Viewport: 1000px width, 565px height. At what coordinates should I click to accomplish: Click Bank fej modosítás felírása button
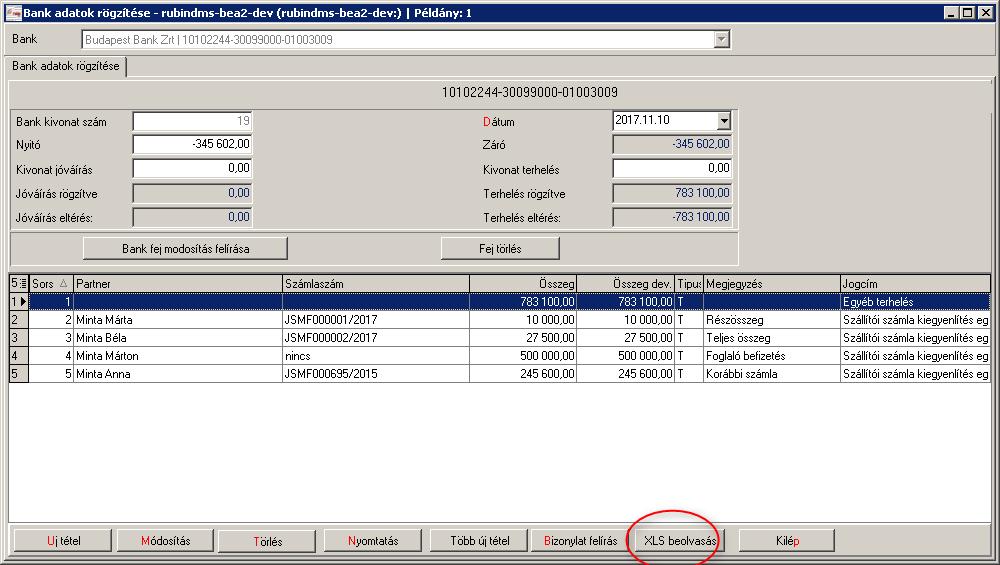tap(185, 249)
